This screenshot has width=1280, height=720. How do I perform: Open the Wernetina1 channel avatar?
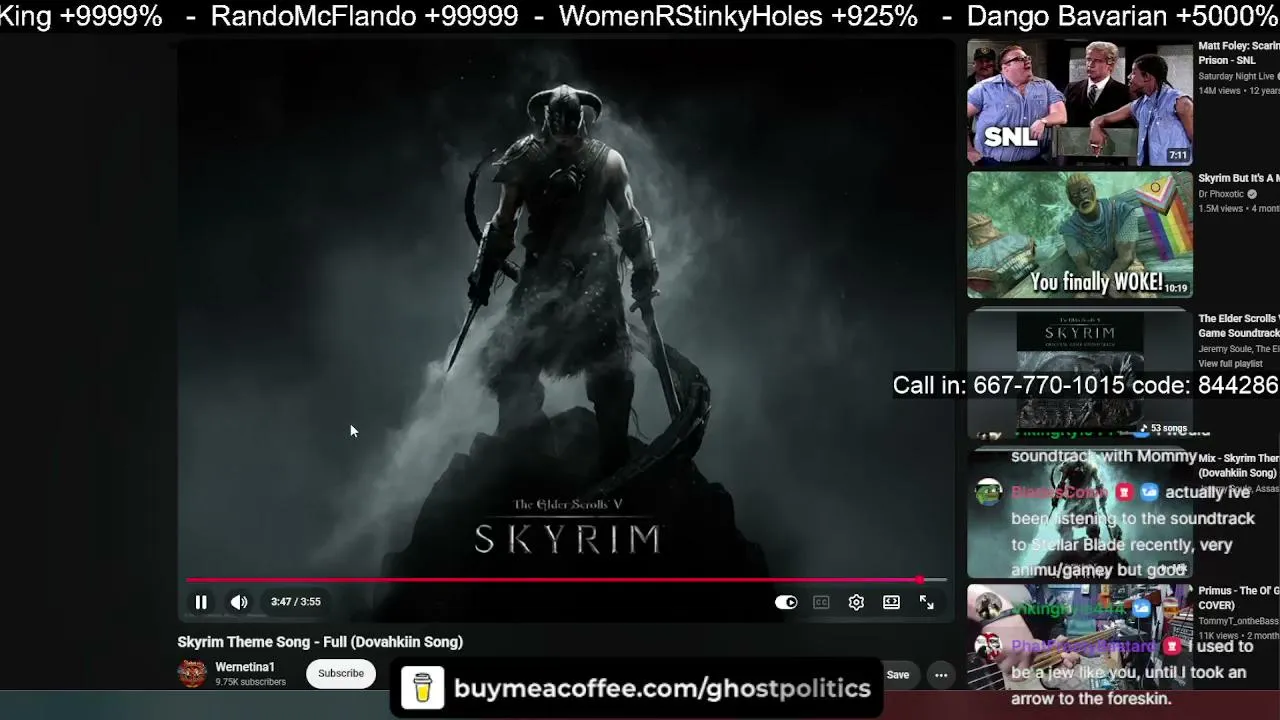tap(192, 673)
